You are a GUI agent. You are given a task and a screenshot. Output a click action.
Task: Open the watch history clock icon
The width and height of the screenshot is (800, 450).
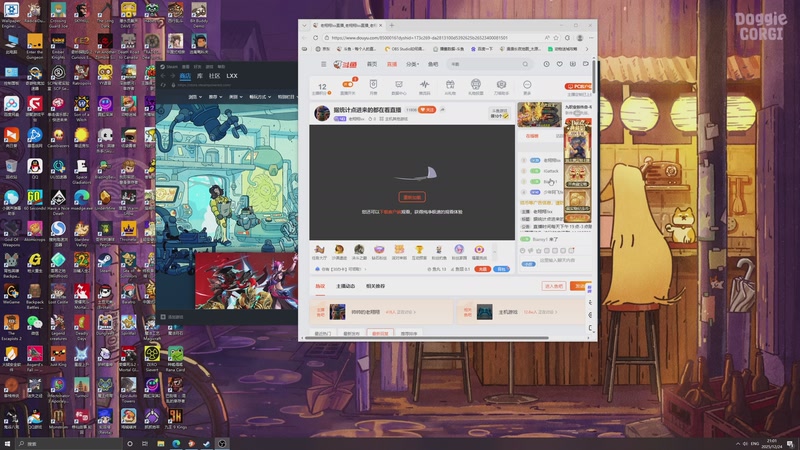pos(546,64)
